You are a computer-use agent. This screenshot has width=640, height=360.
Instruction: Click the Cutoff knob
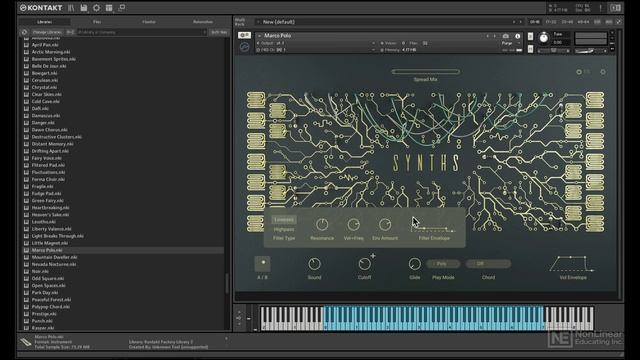(x=364, y=264)
